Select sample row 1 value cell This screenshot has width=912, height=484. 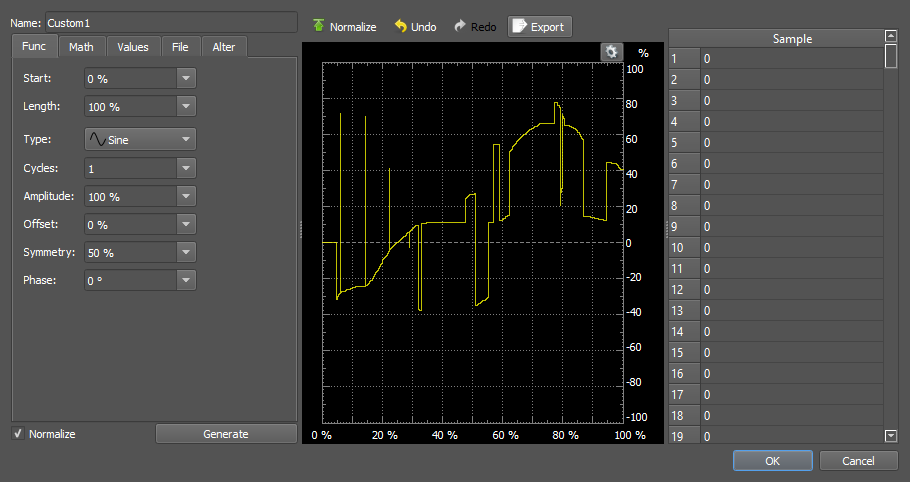pos(790,59)
